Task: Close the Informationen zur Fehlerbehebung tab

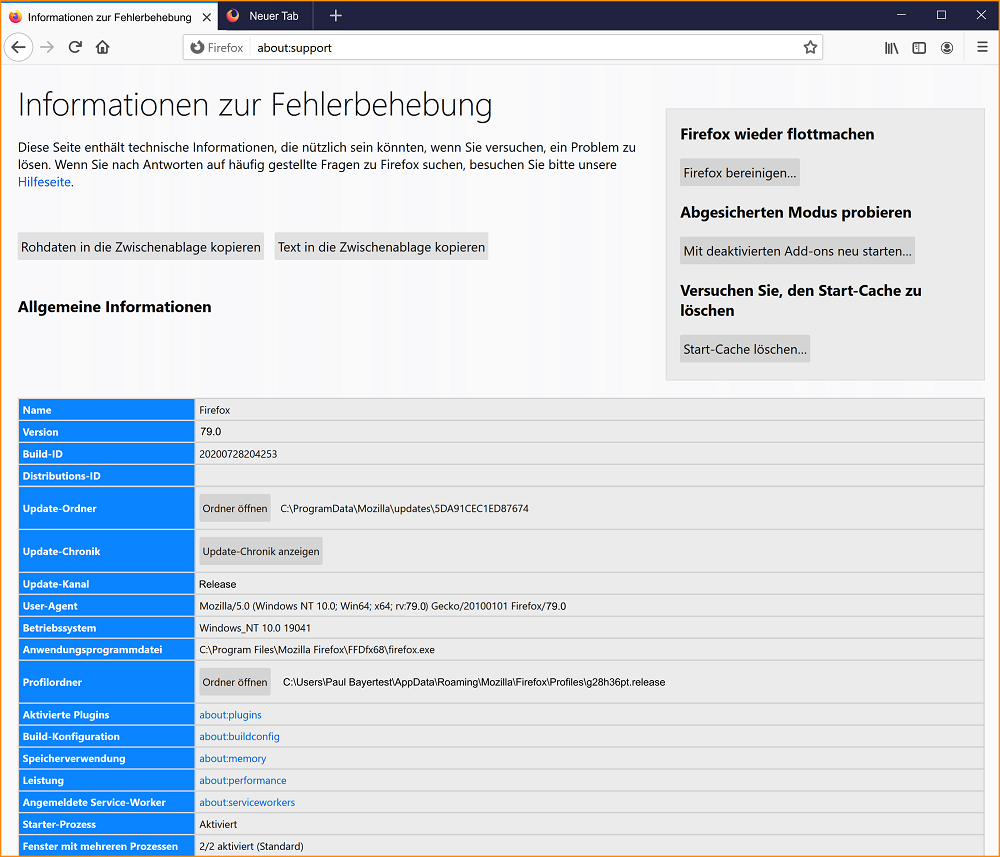Action: [206, 17]
